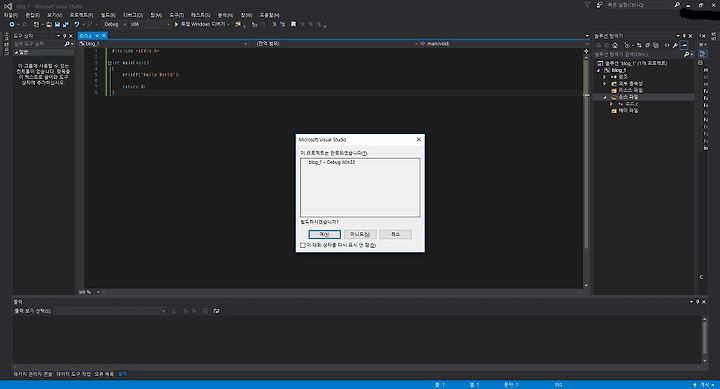Click 예(Y) in the build dialog
Image resolution: width=720 pixels, height=389 pixels.
324,234
